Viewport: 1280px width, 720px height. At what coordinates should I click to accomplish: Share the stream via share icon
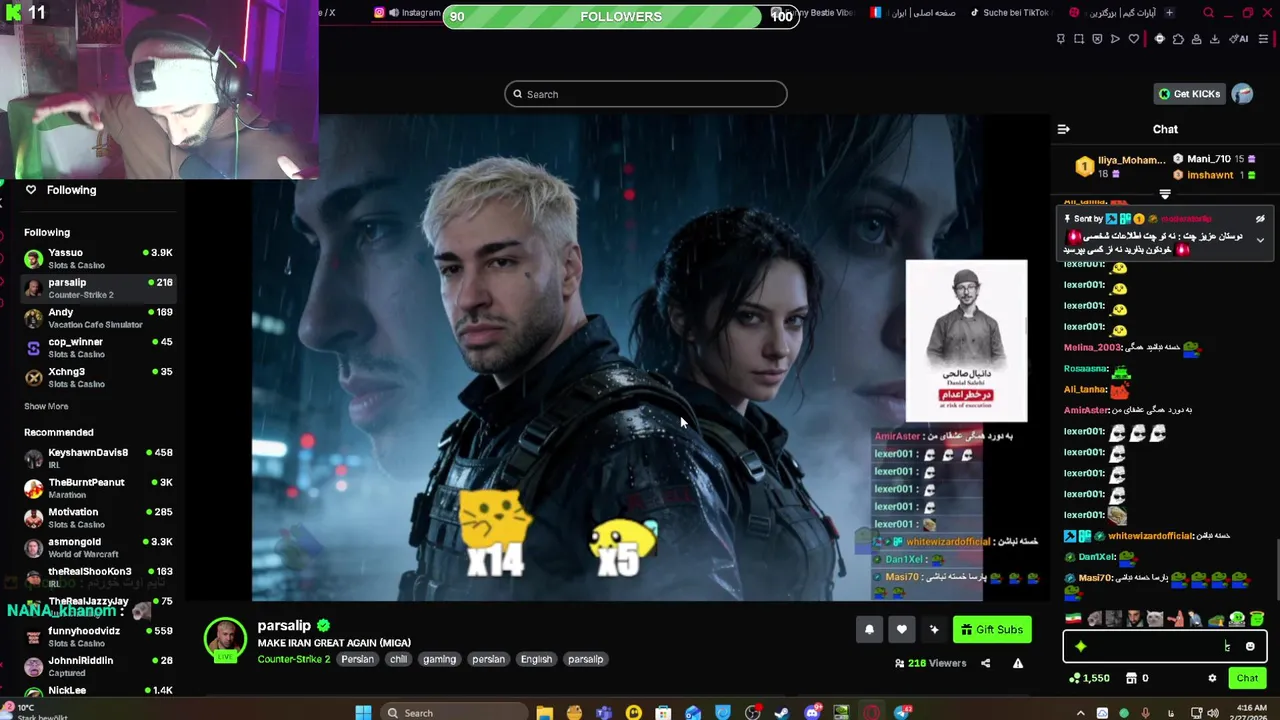pos(985,663)
